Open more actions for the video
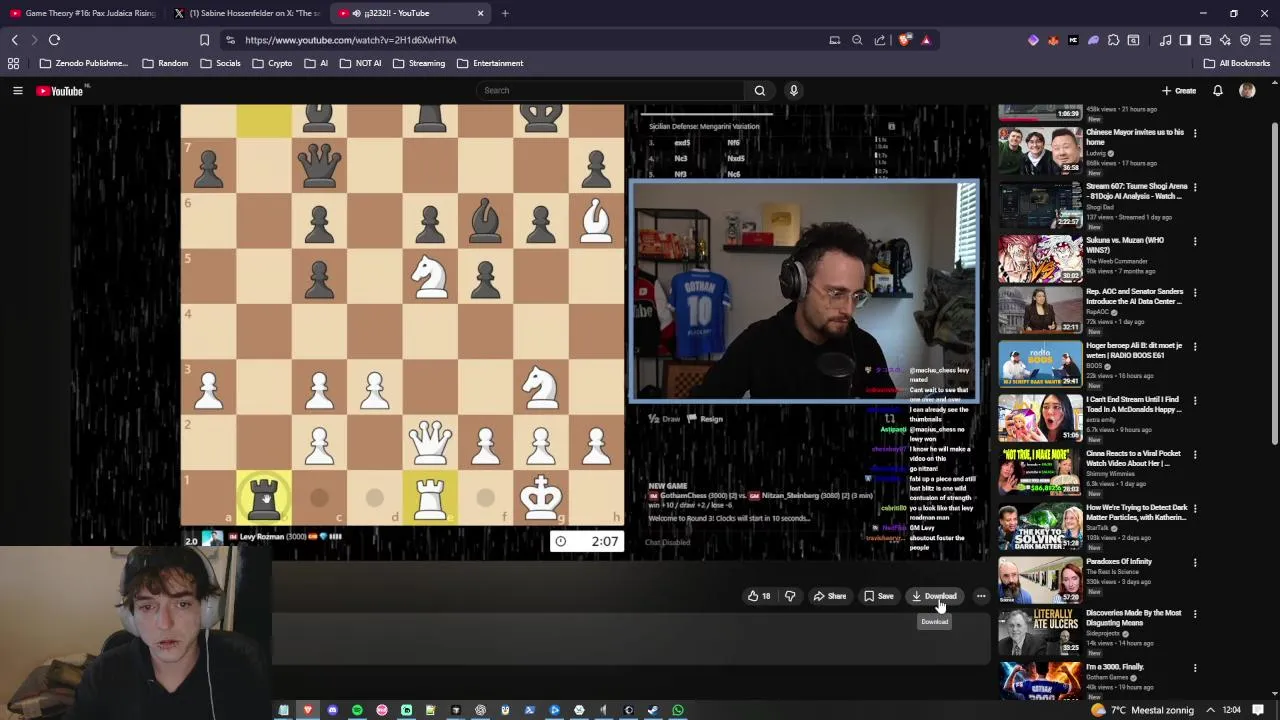The image size is (1280, 720). click(x=981, y=596)
